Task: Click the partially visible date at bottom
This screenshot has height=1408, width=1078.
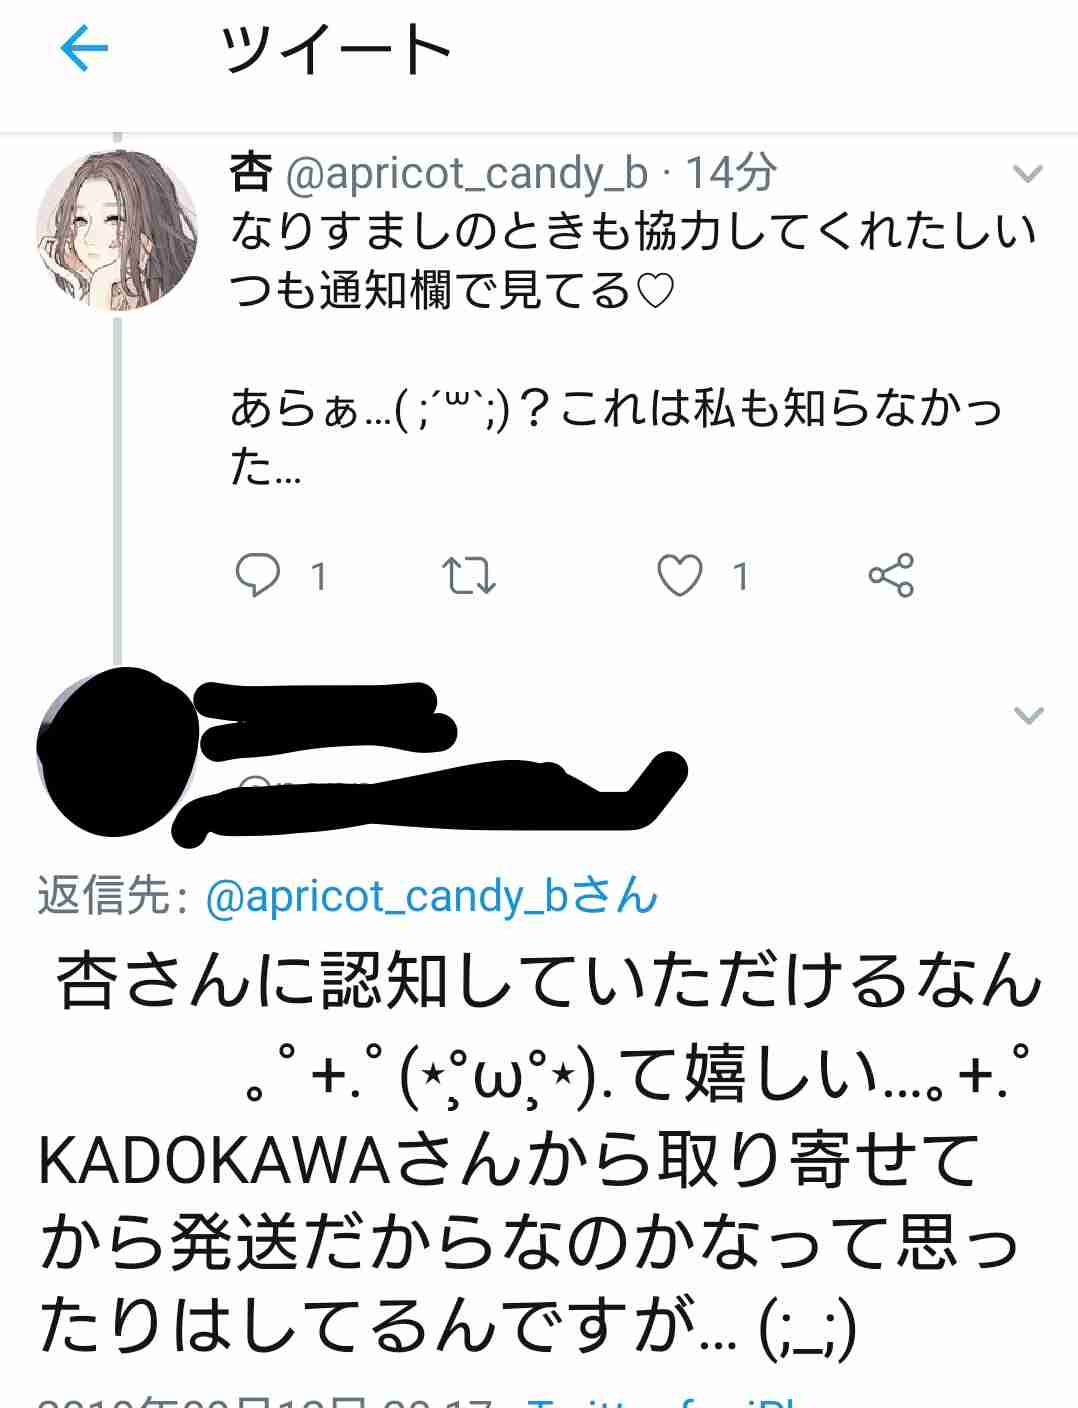Action: [265, 1400]
